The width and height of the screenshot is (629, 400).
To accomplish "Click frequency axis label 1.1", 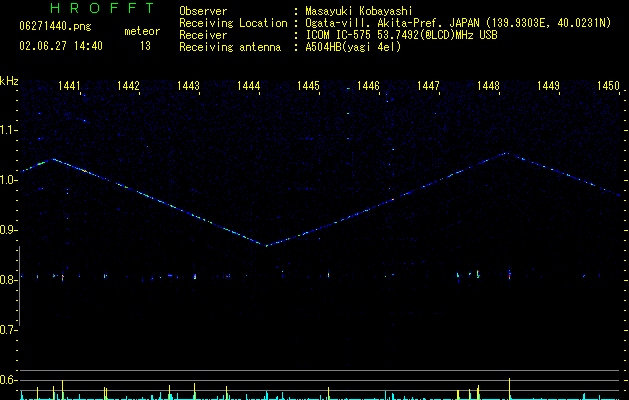I will [8, 130].
